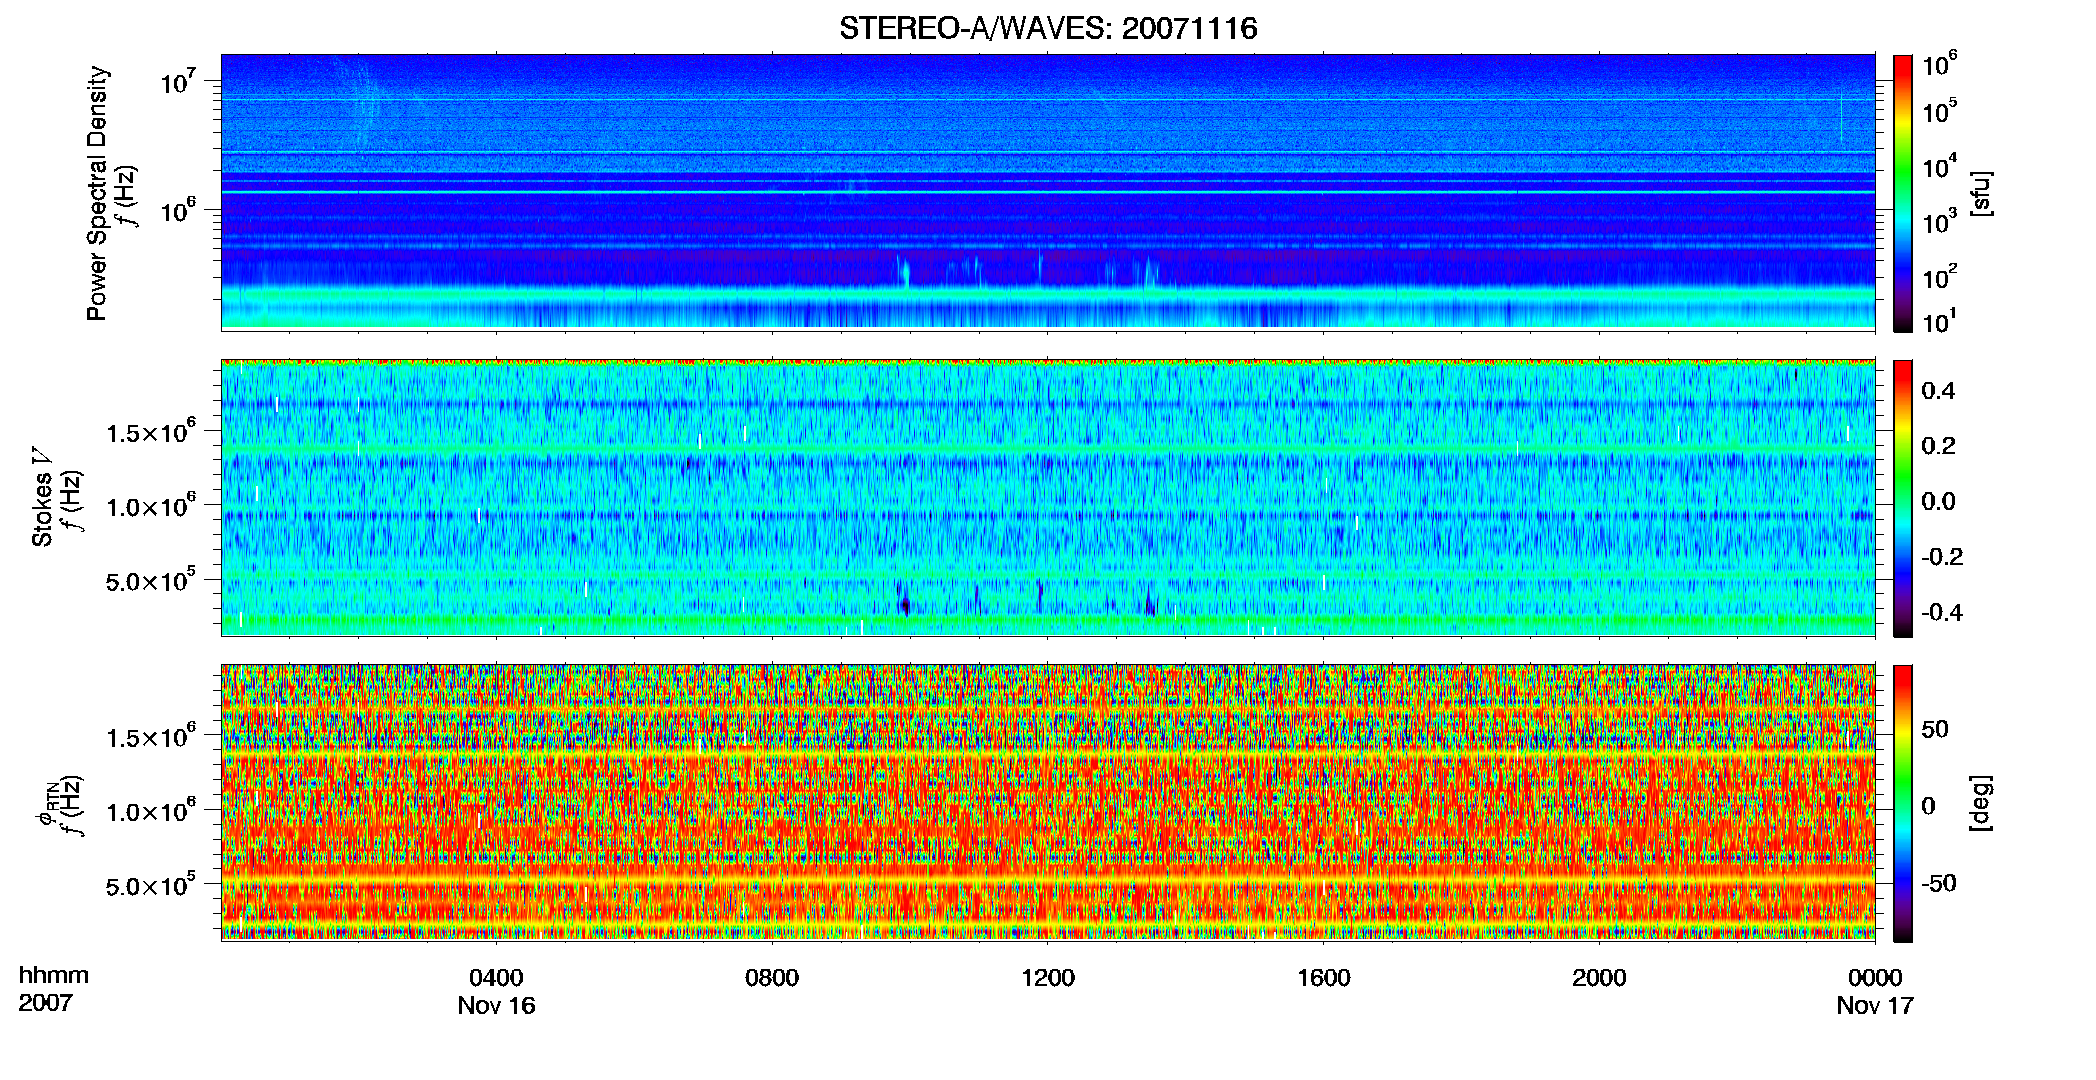Click the 2000 time axis tick label
This screenshot has height=1080, width=2096.
1599,978
